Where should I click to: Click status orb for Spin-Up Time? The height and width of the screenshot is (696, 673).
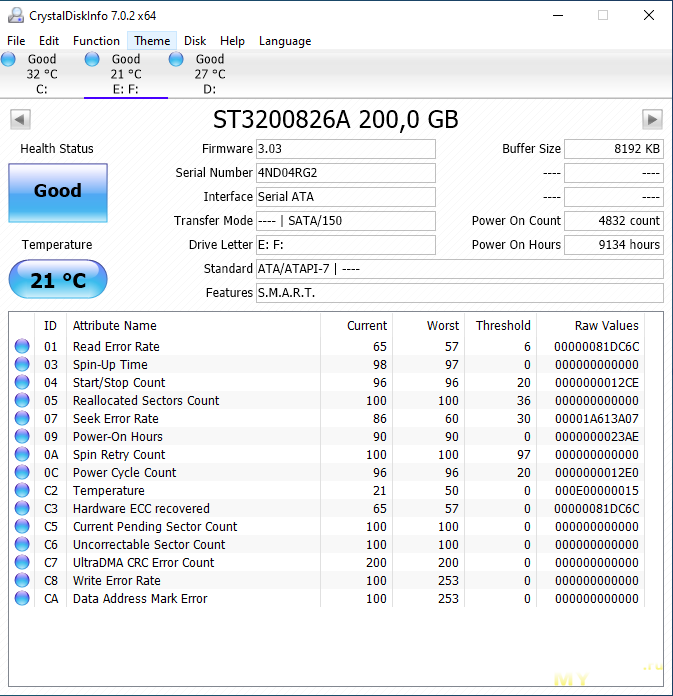point(22,364)
